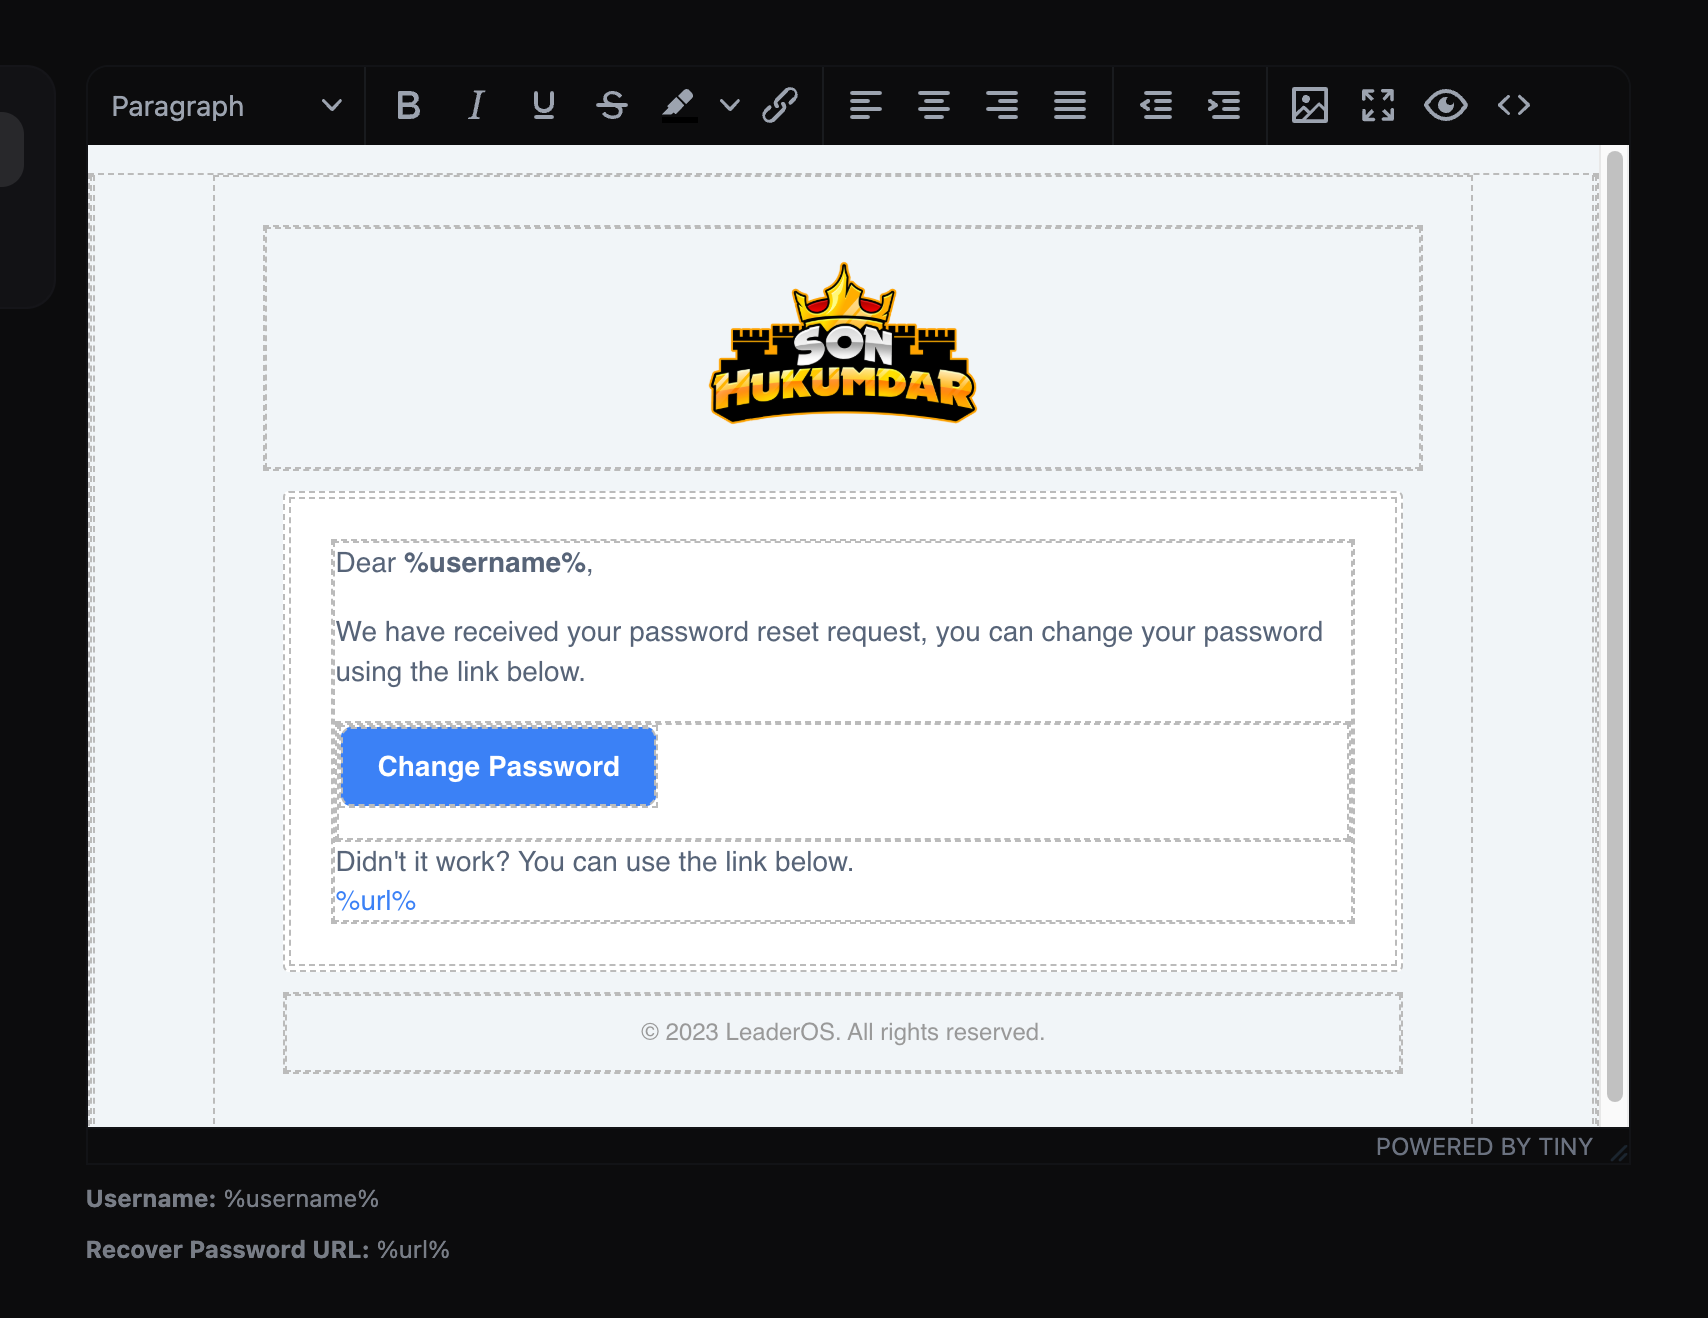Justify the text

[1070, 105]
